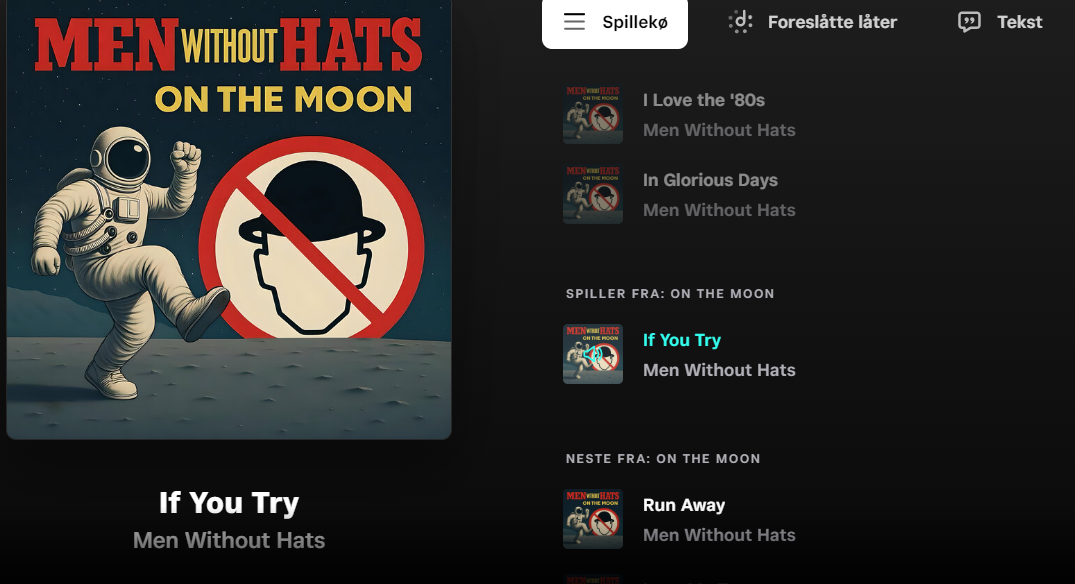The height and width of the screenshot is (584, 1075).
Task: Switch to the Tekst tab
Action: 1019,22
